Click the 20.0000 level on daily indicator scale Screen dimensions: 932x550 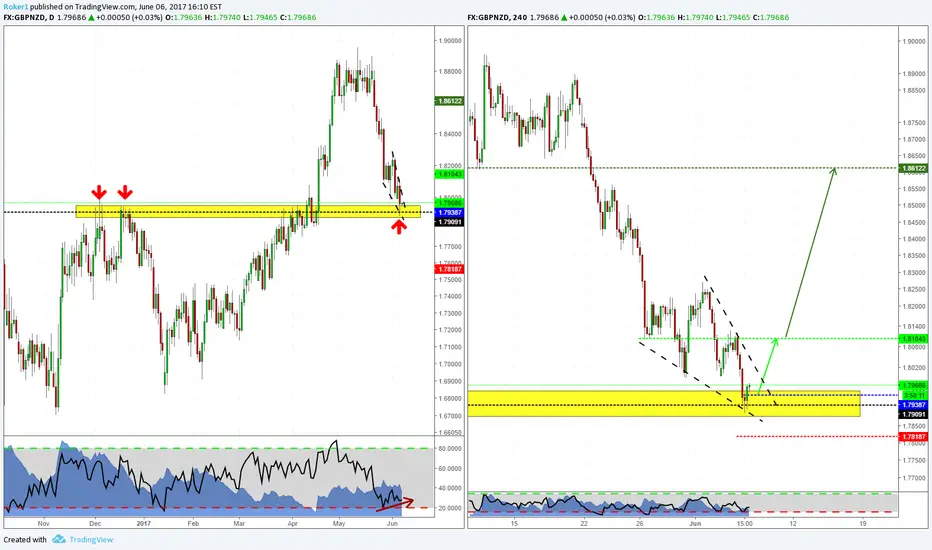[451, 508]
